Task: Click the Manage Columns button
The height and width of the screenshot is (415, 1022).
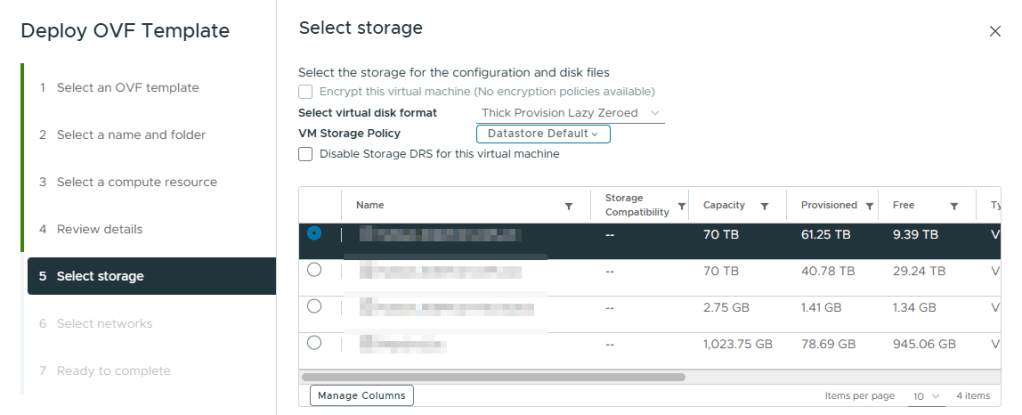Action: point(361,396)
